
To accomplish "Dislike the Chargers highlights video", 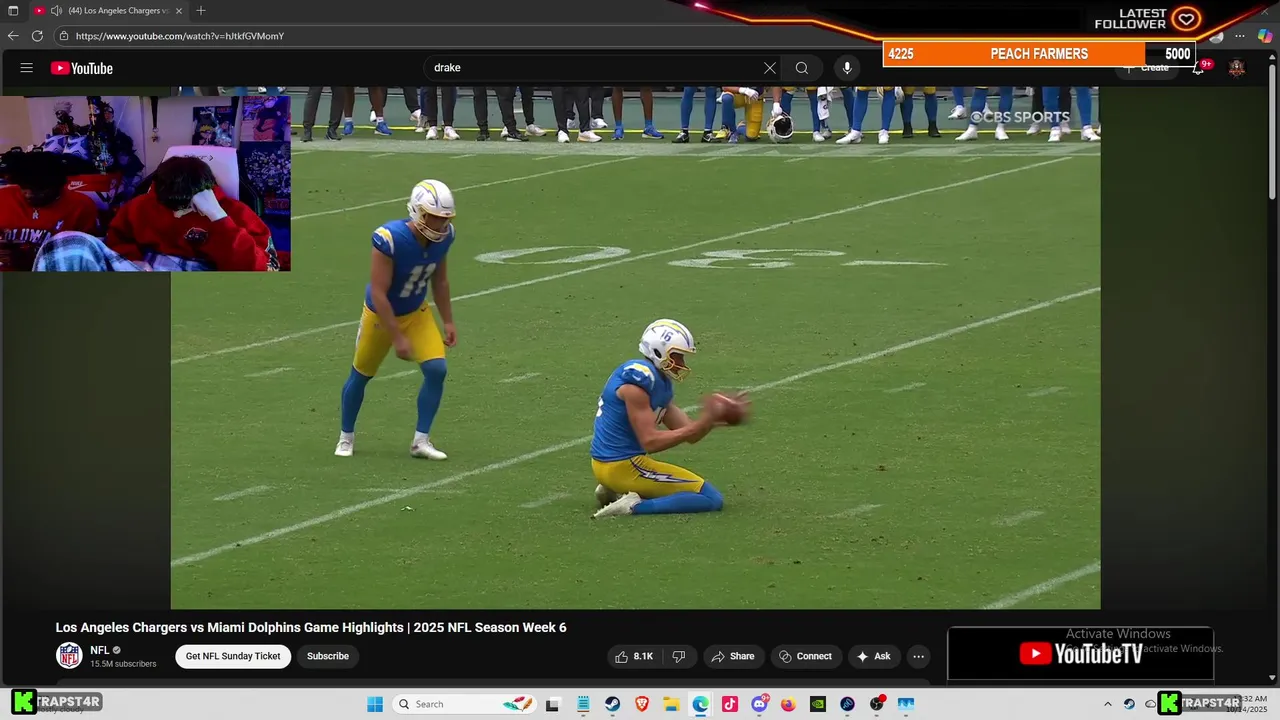I will pyautogui.click(x=679, y=656).
